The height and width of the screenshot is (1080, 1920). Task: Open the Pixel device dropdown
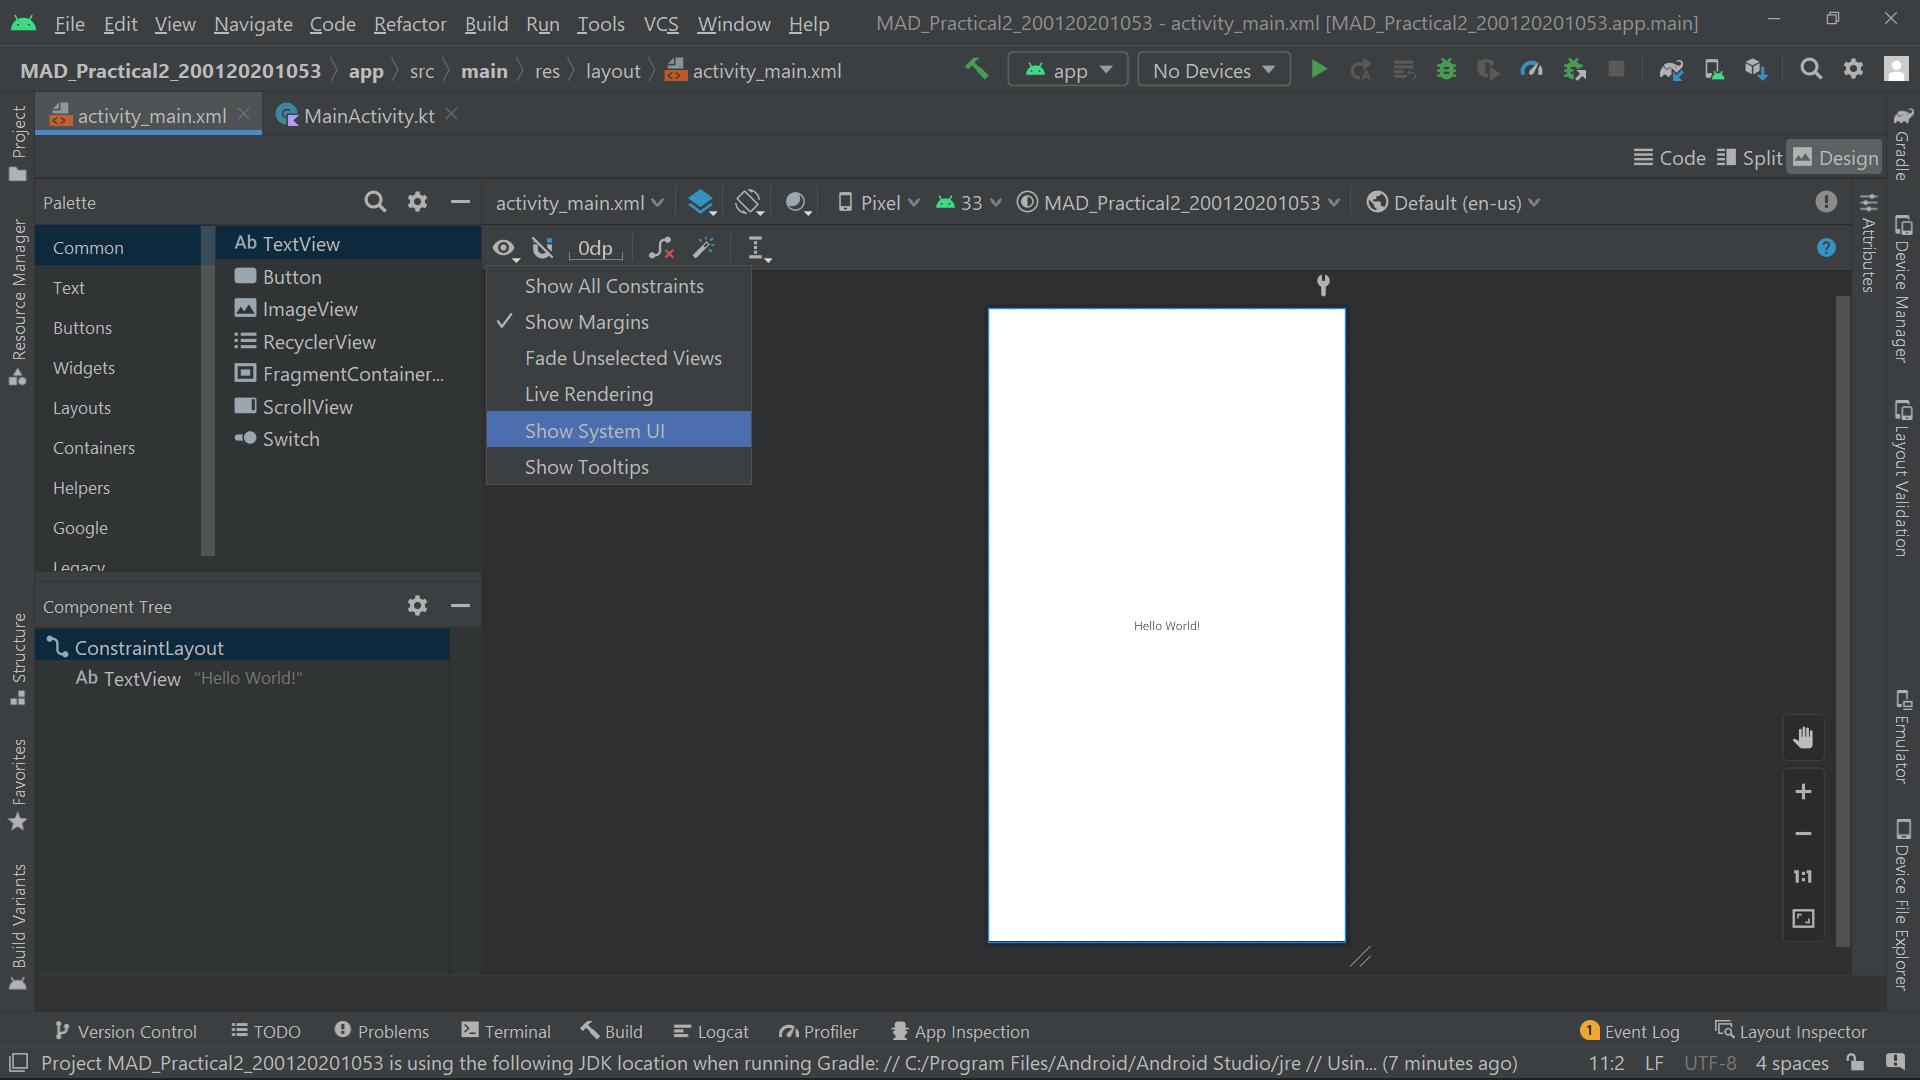click(x=879, y=203)
